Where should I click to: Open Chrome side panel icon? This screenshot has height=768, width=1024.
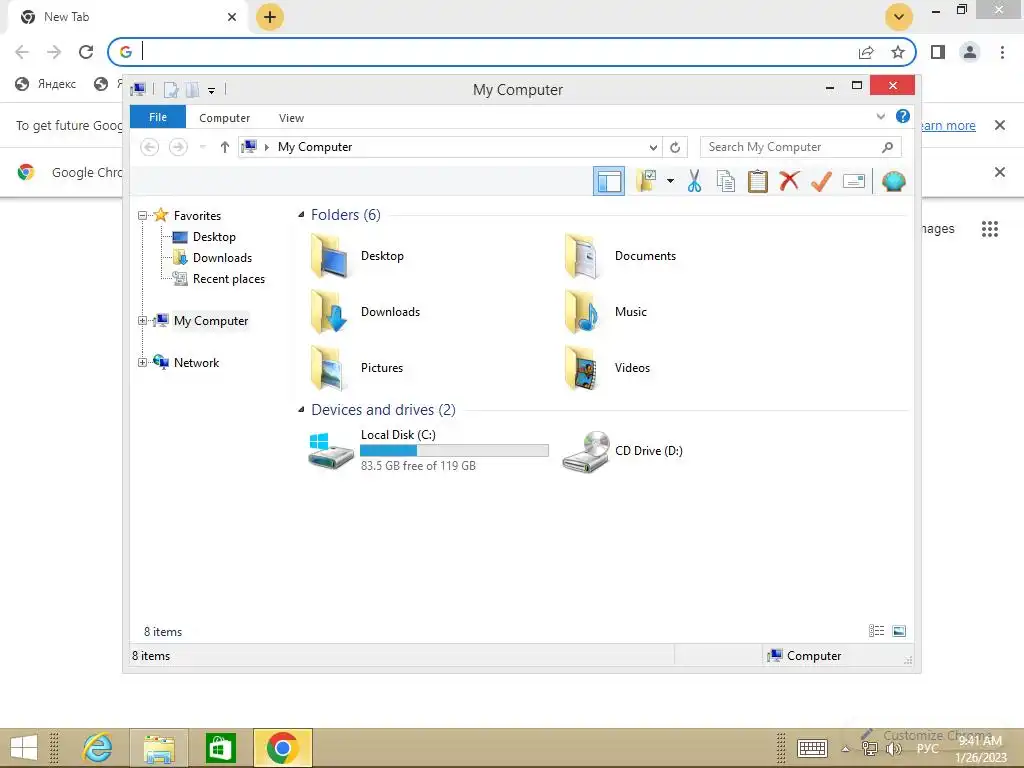(938, 52)
